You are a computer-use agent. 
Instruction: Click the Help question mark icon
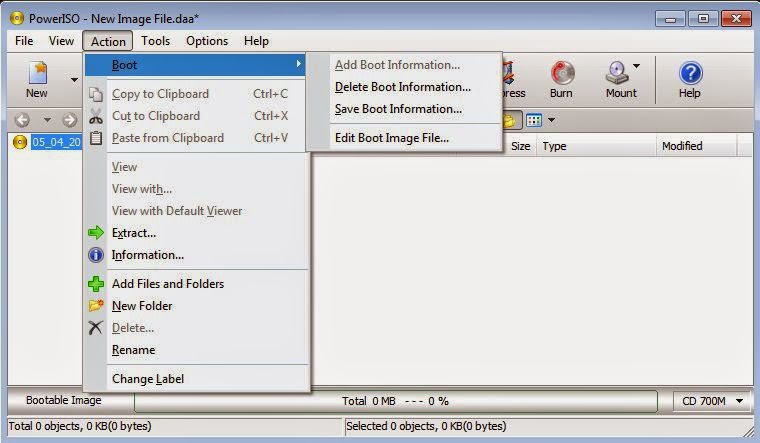pos(690,73)
